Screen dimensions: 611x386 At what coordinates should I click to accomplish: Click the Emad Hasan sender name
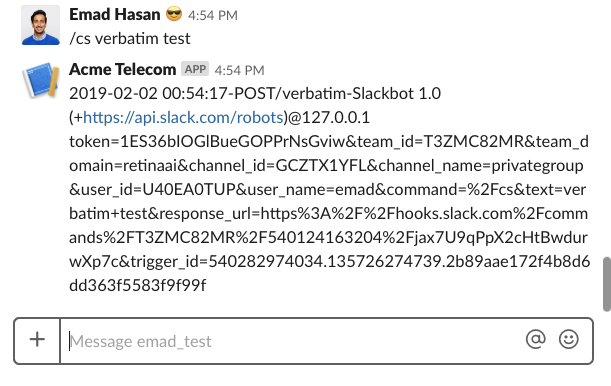pos(115,15)
